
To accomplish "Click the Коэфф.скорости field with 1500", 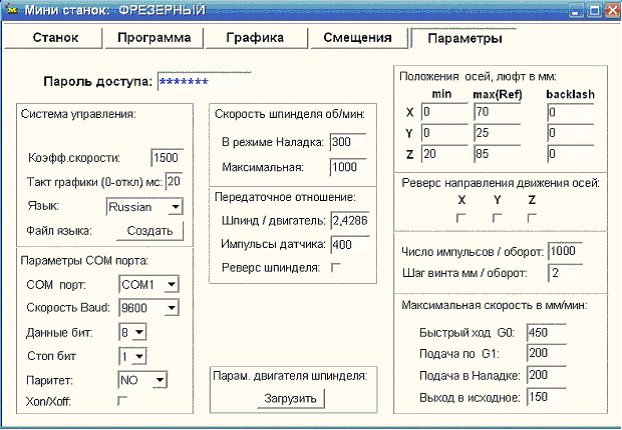I will pos(167,158).
